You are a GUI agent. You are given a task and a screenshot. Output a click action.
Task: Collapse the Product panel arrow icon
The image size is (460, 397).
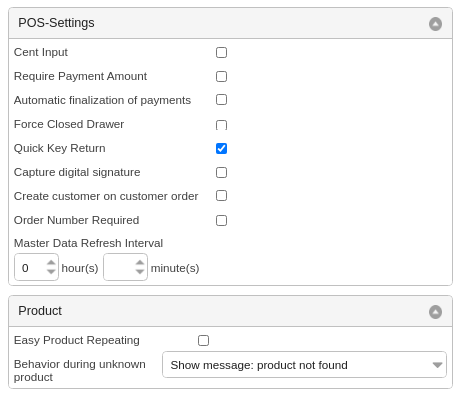[435, 312]
